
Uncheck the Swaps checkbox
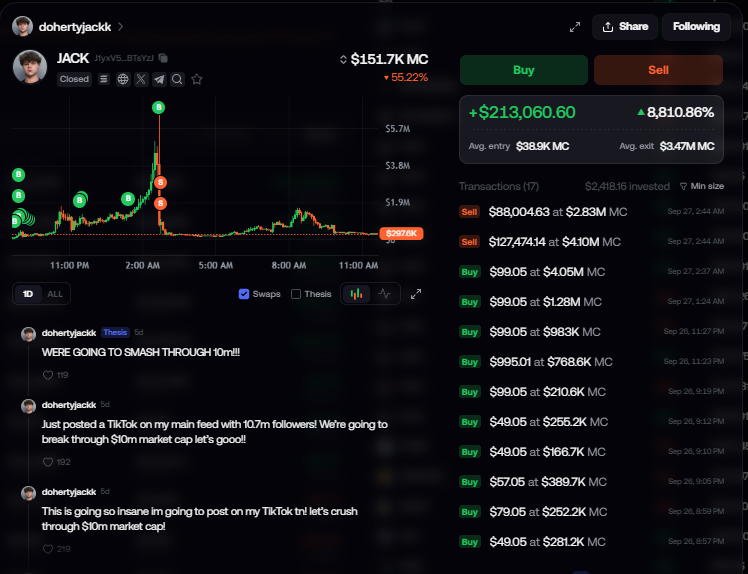click(244, 294)
